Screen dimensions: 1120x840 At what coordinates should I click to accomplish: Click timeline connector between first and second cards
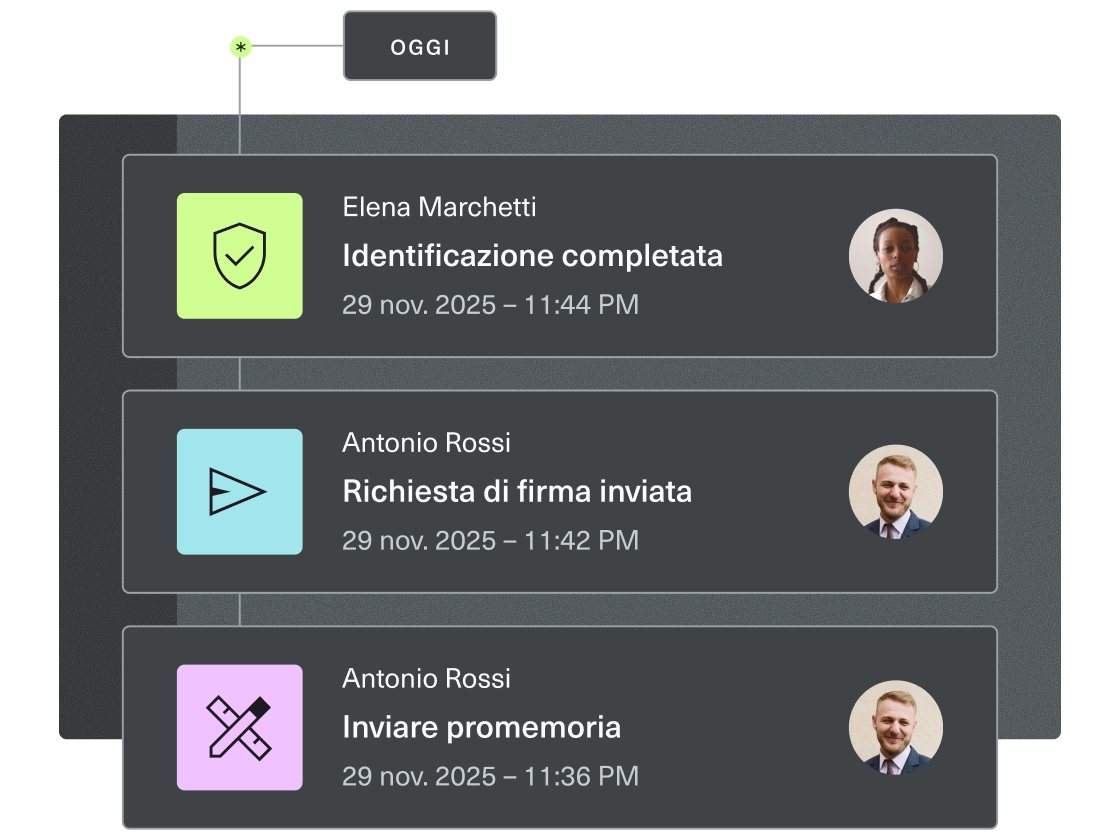pyautogui.click(x=240, y=374)
